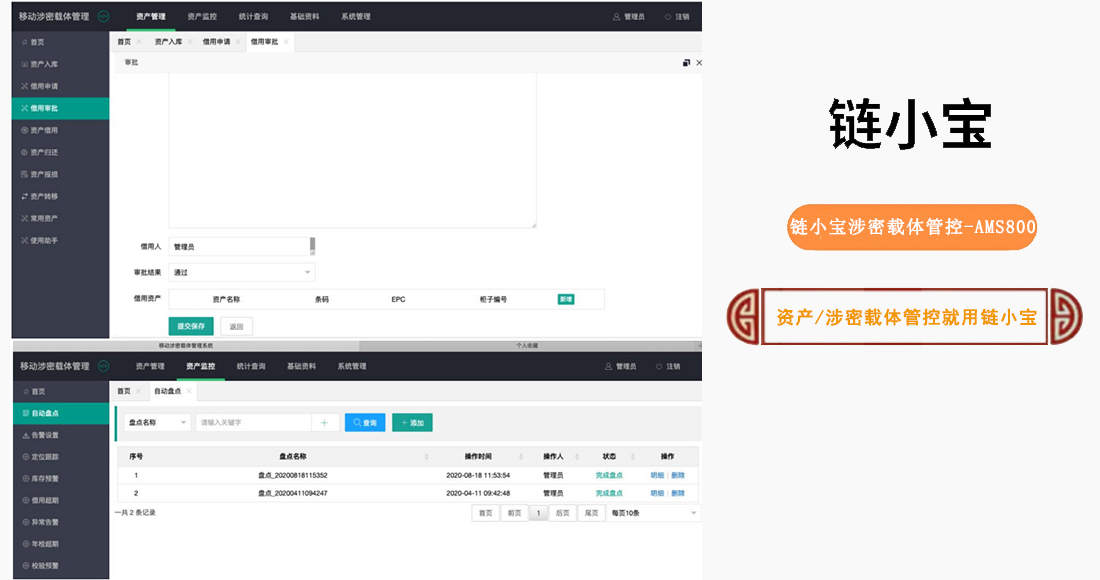Open 告警设置 warning icon in sidebar
Screen dimensions: 1100x580
point(25,435)
